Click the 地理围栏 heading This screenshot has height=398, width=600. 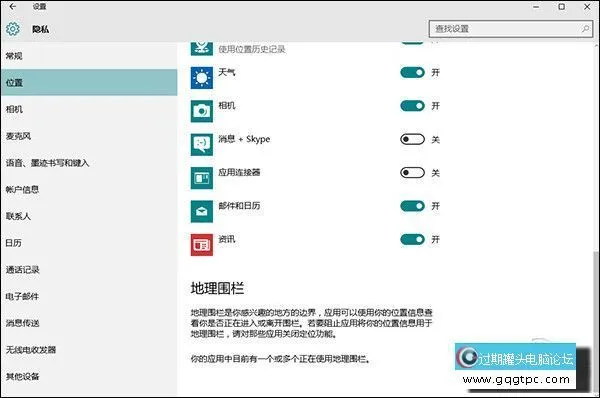[x=217, y=288]
